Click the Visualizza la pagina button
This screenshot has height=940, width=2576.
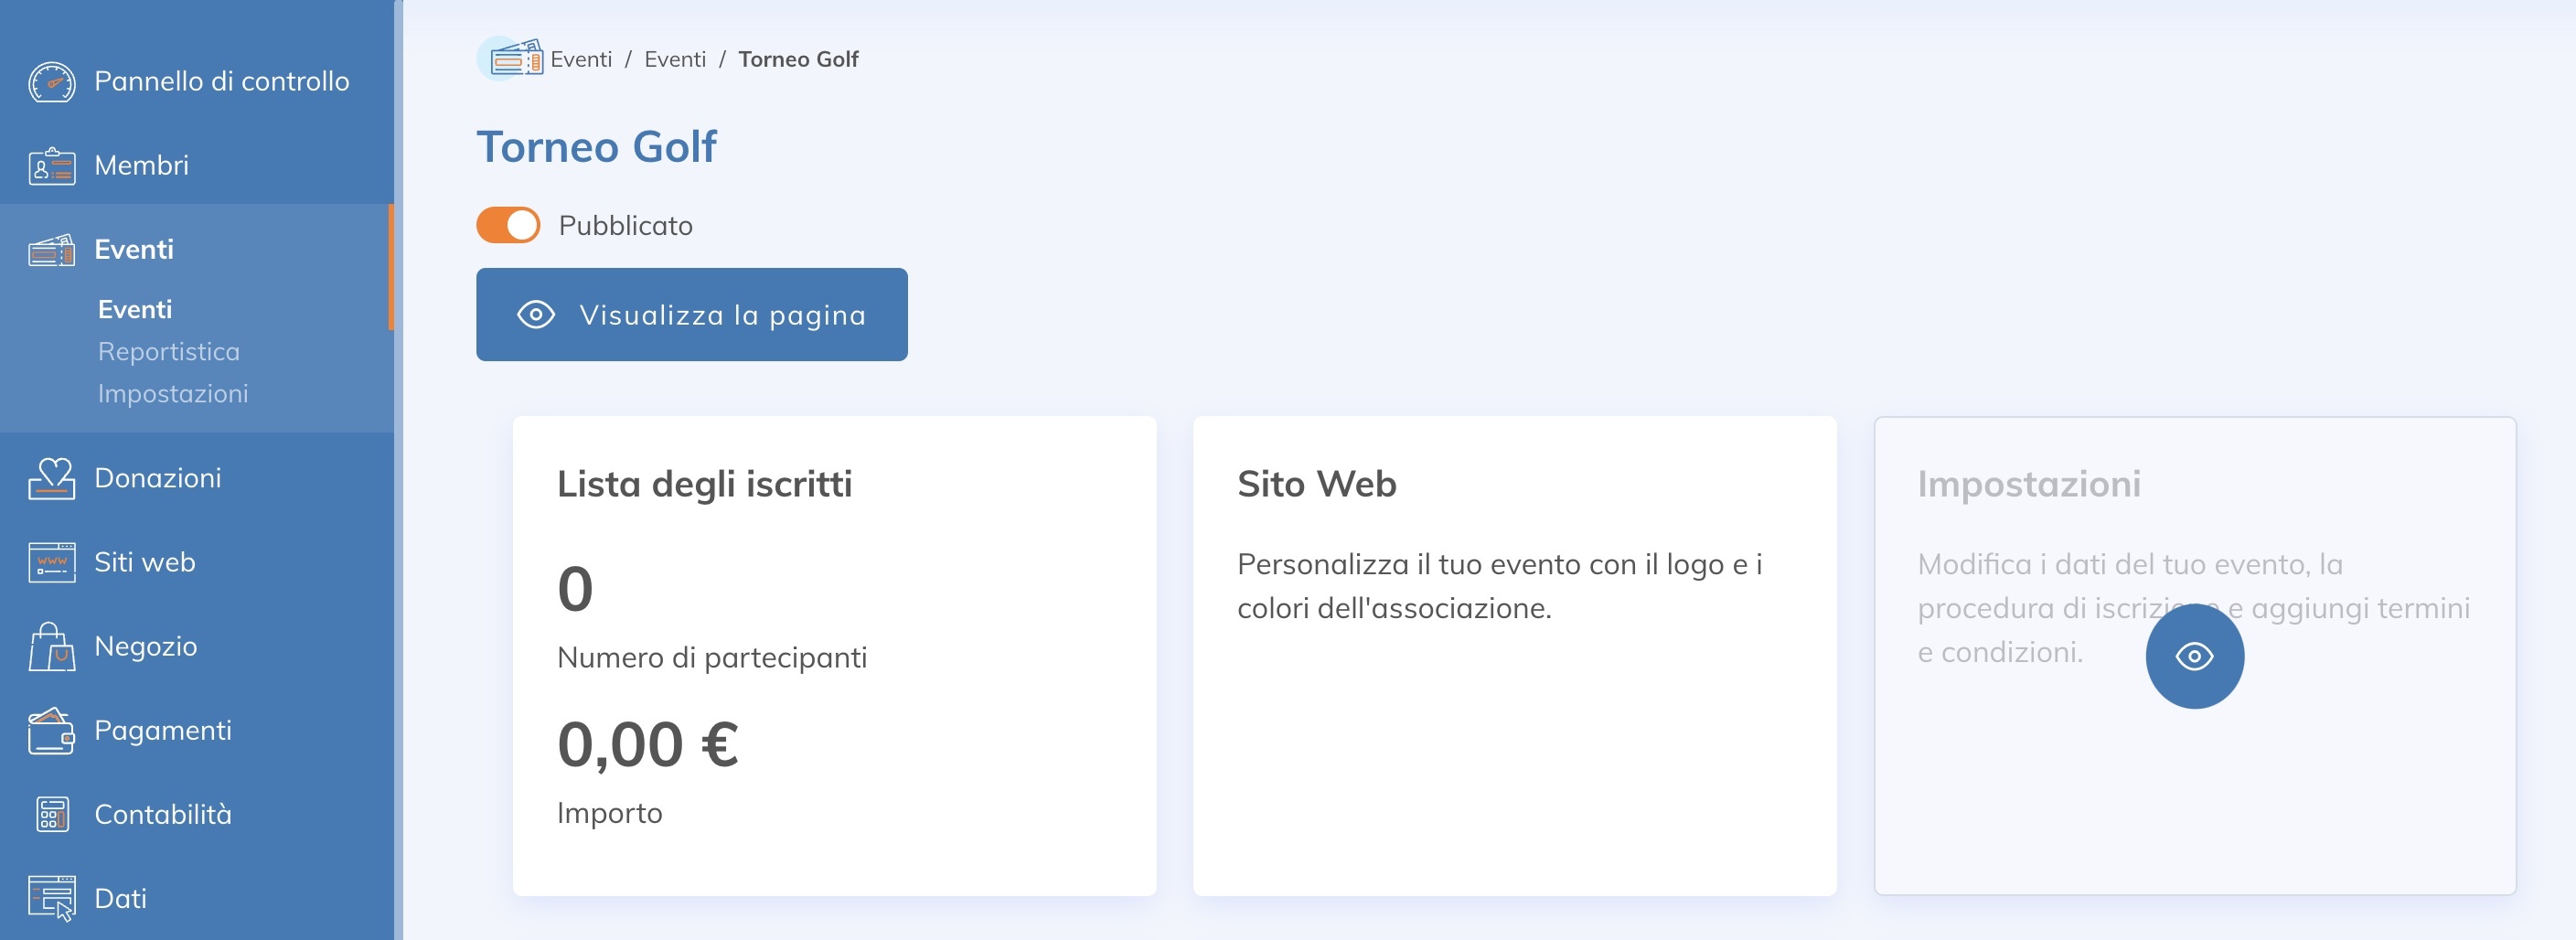click(x=691, y=314)
